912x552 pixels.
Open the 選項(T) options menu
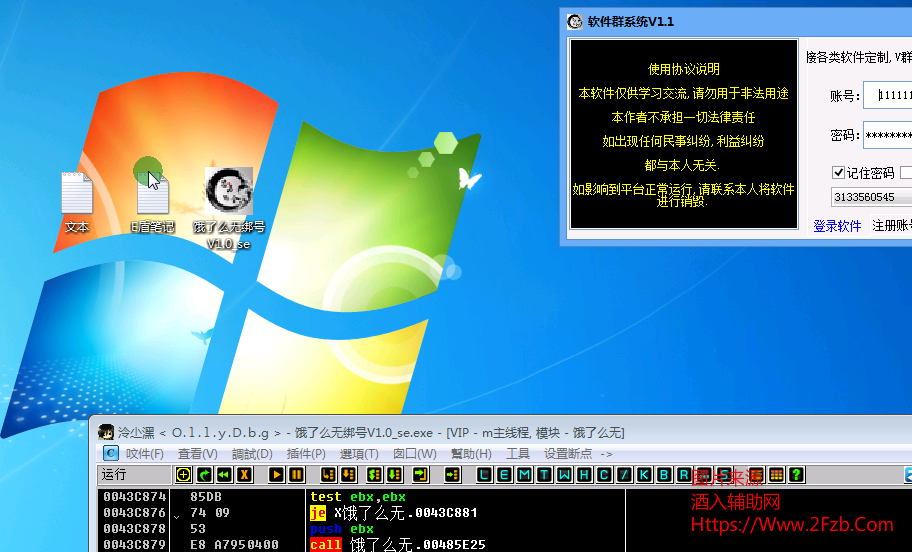pos(359,454)
